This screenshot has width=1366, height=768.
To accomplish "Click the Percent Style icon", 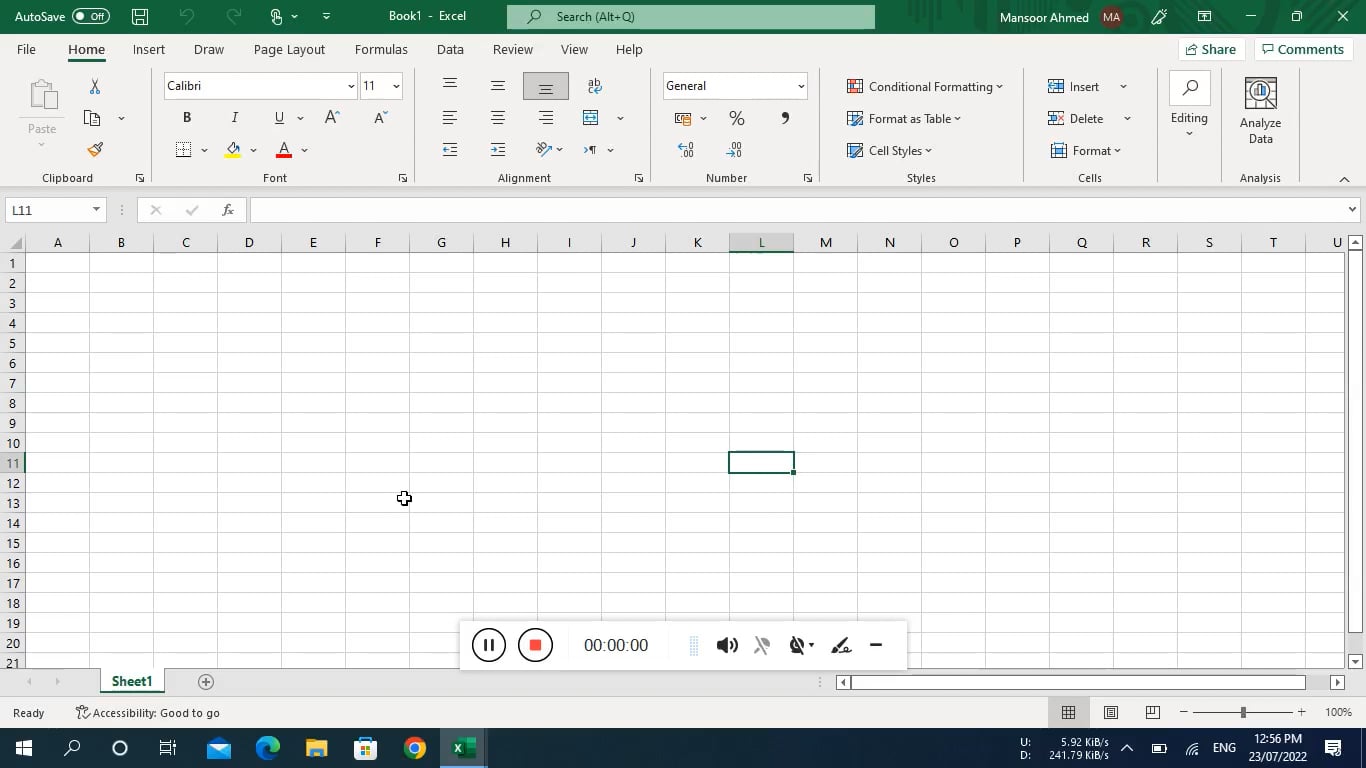I will tap(737, 118).
